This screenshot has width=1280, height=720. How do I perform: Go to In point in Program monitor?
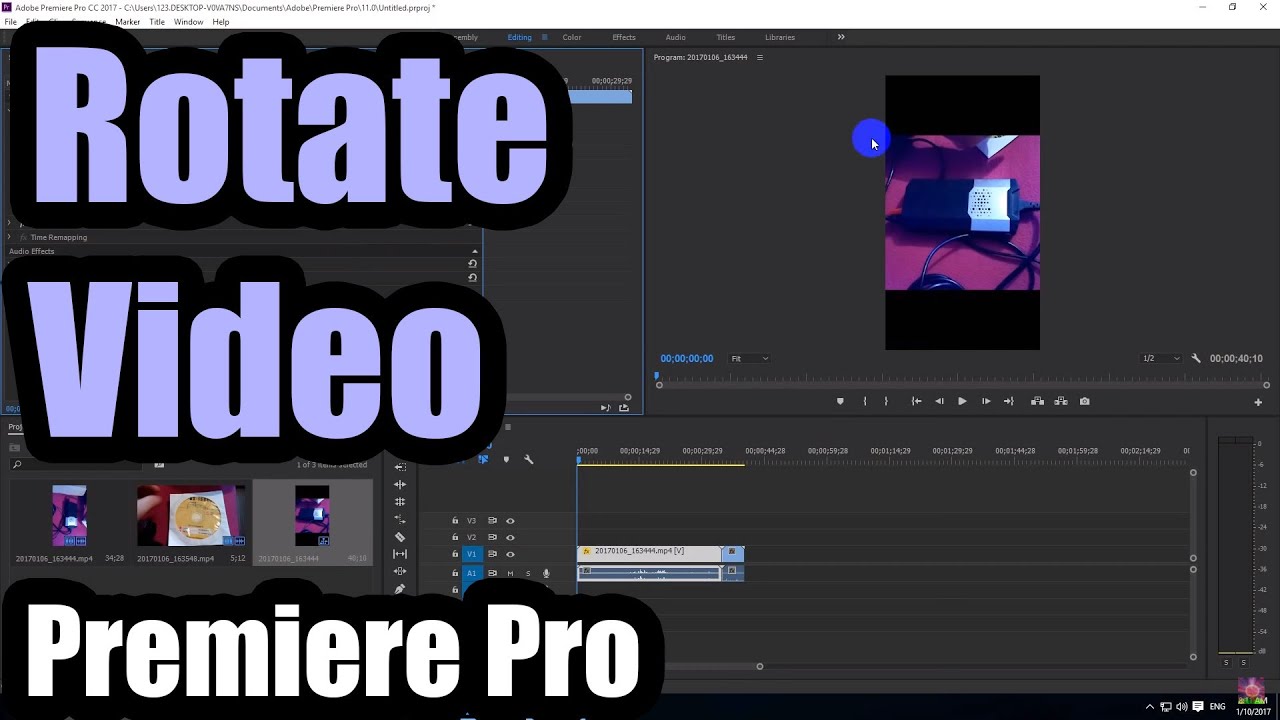tap(916, 401)
